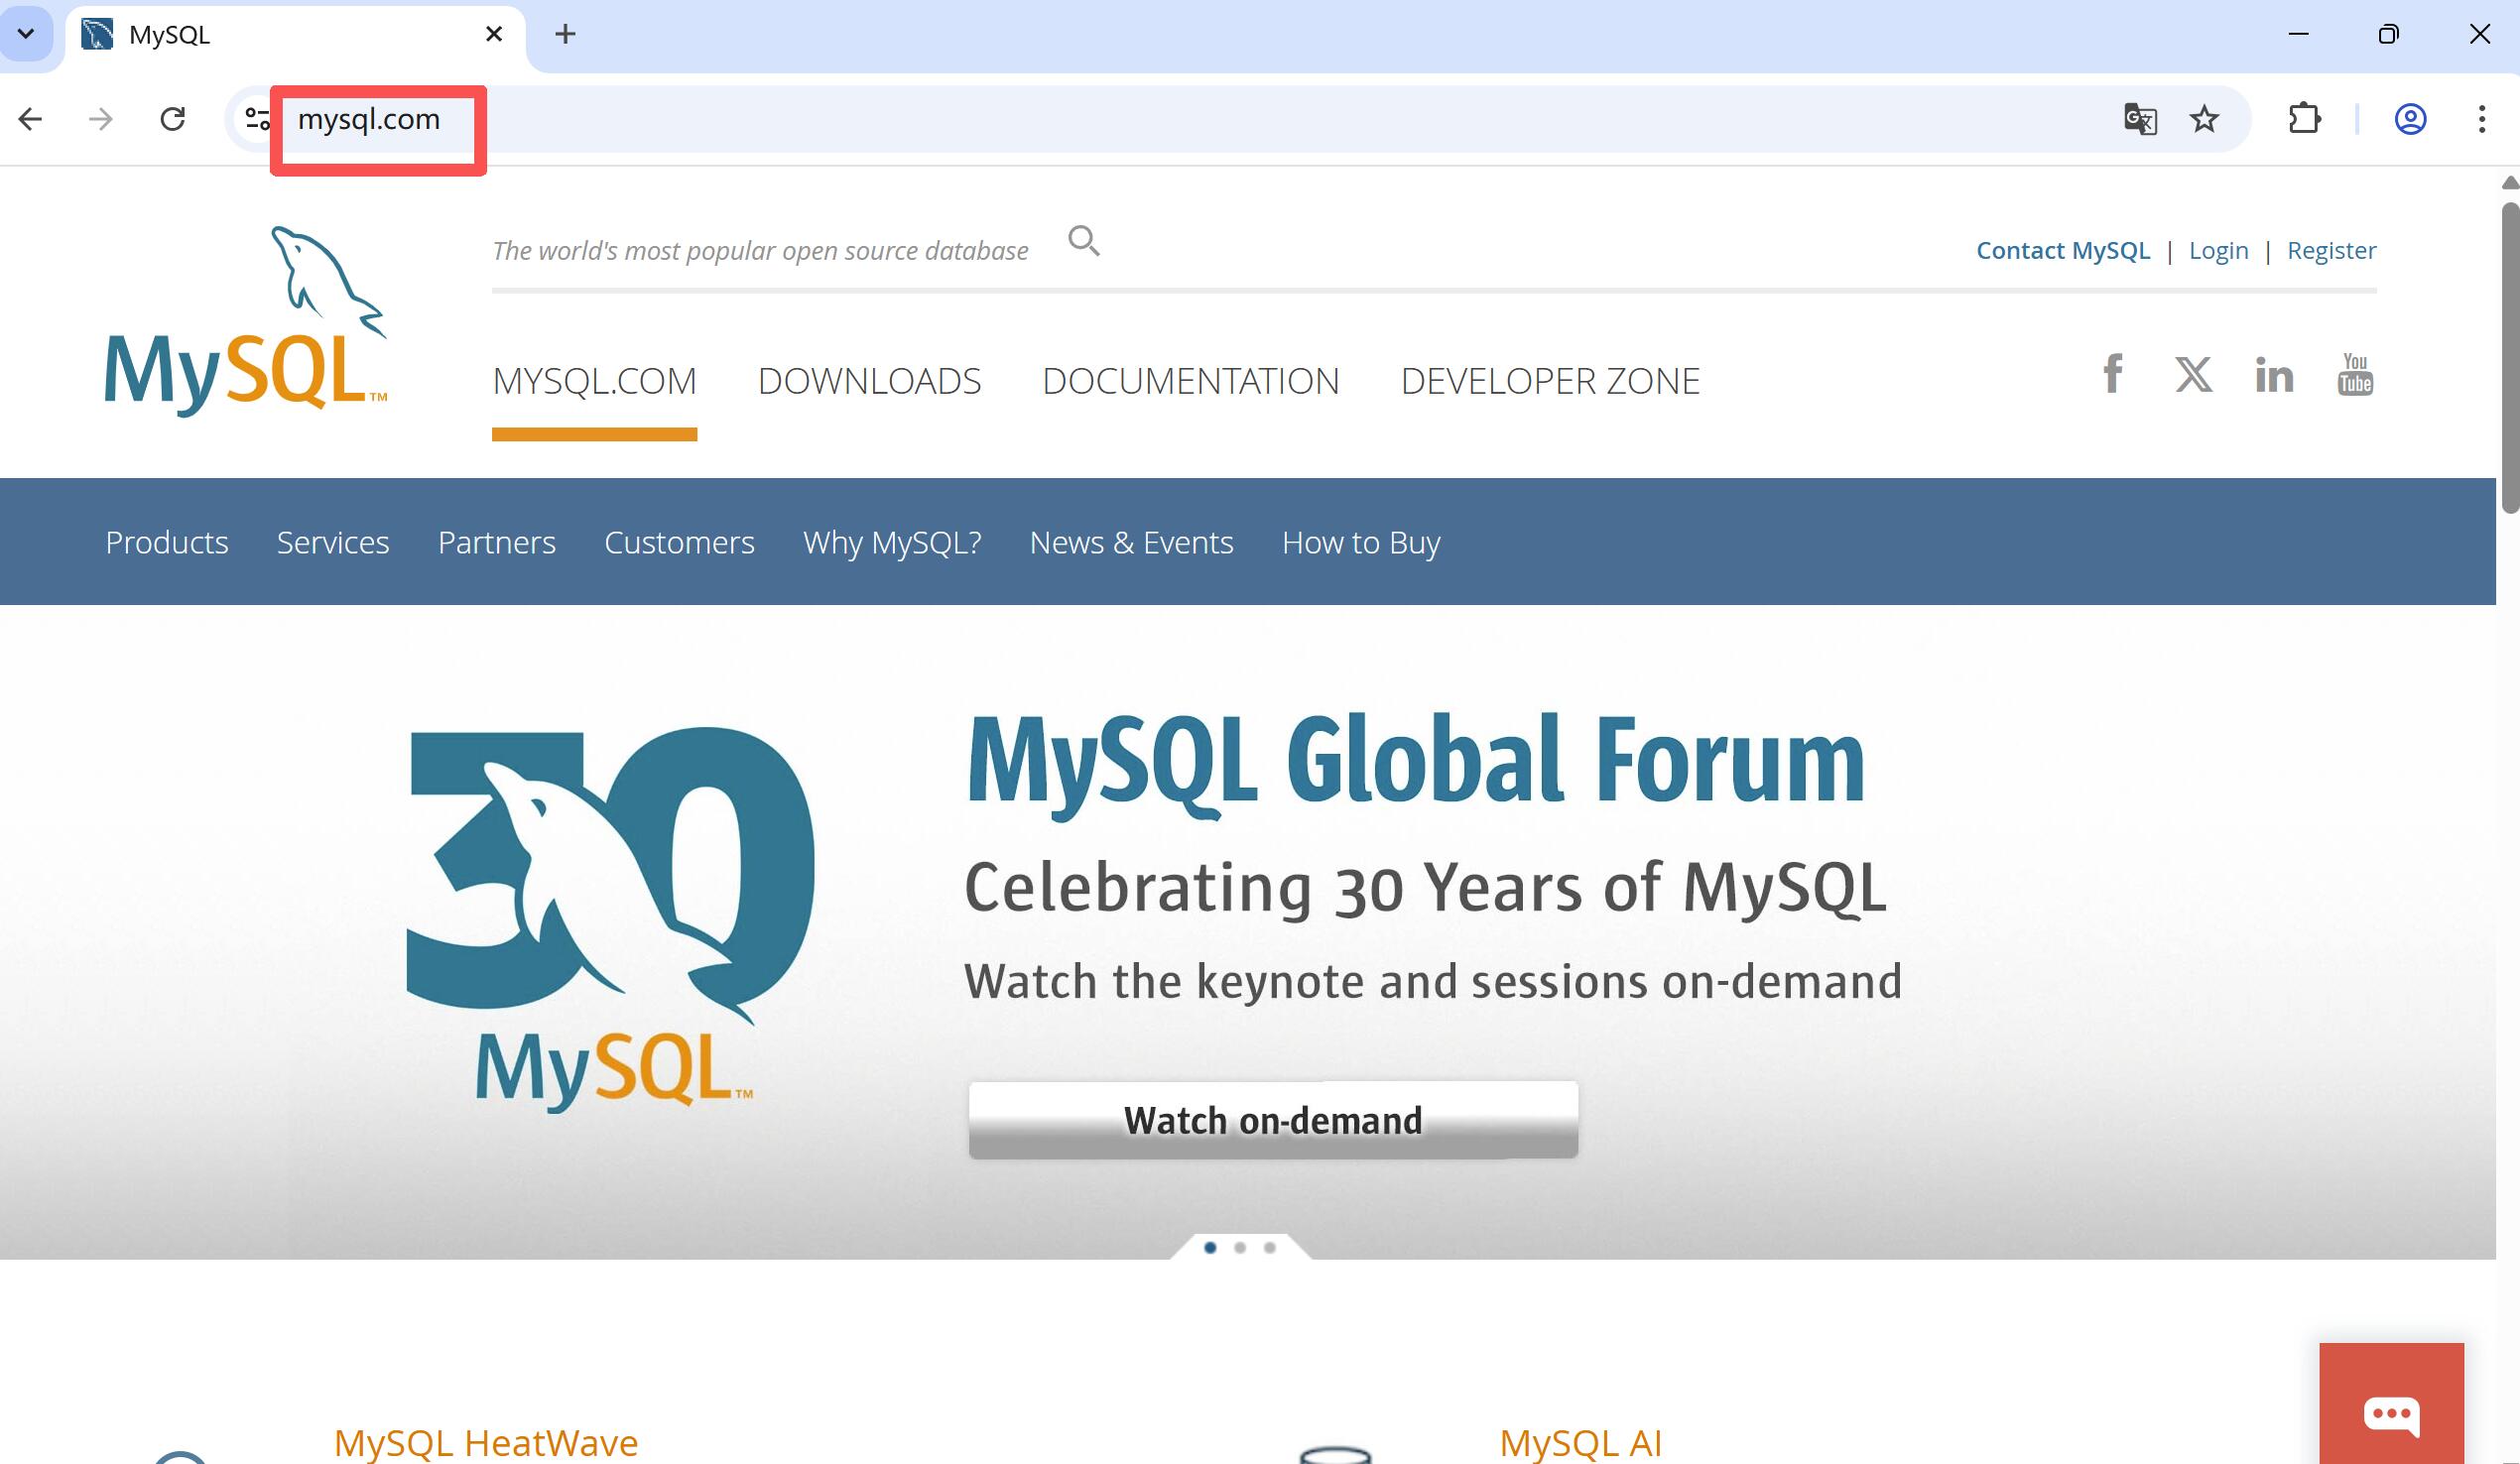
Task: Open MySQL X (Twitter) icon
Action: point(2194,374)
